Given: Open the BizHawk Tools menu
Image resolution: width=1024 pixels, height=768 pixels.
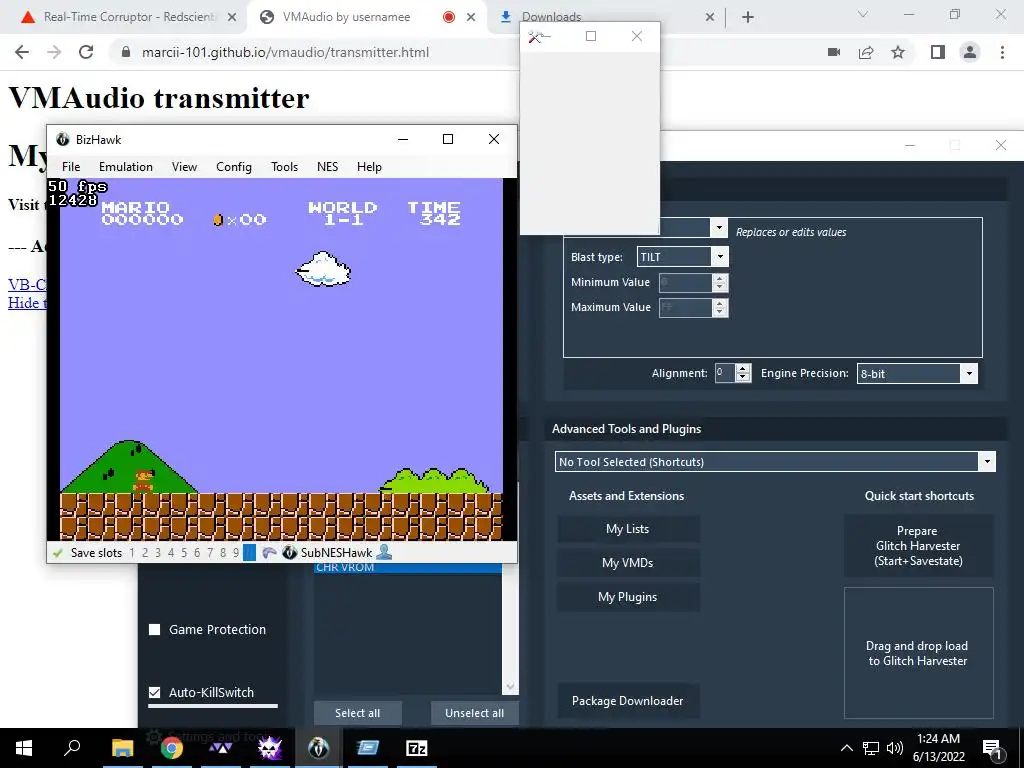Looking at the screenshot, I should coord(284,167).
